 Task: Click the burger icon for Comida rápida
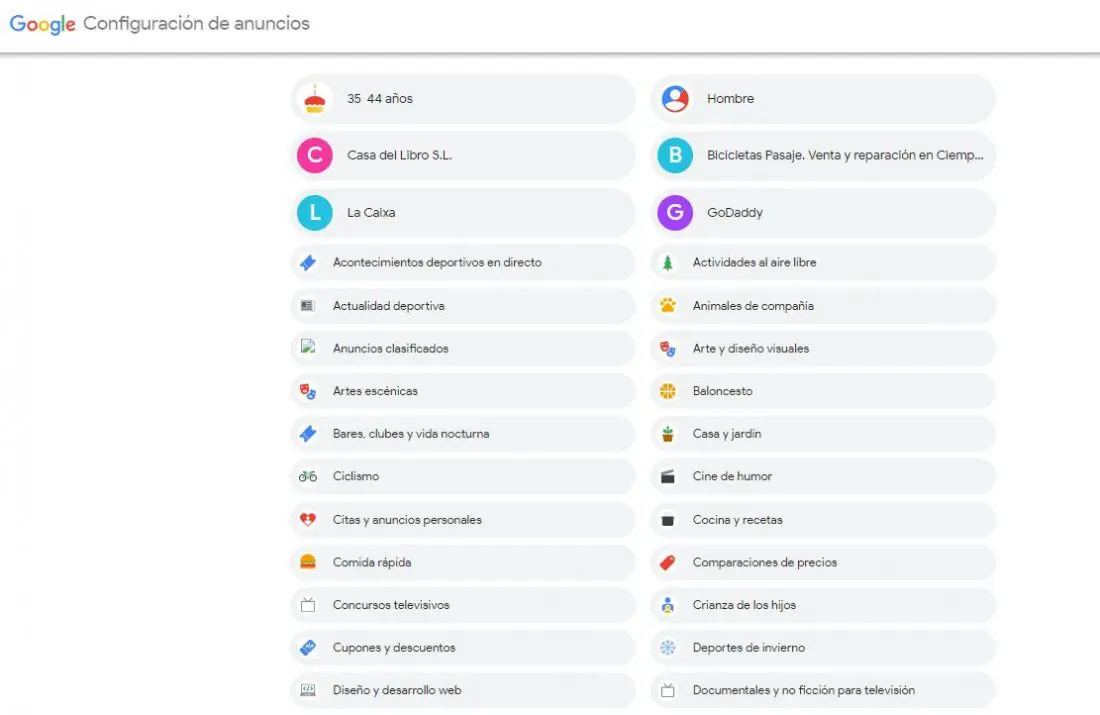coord(308,562)
